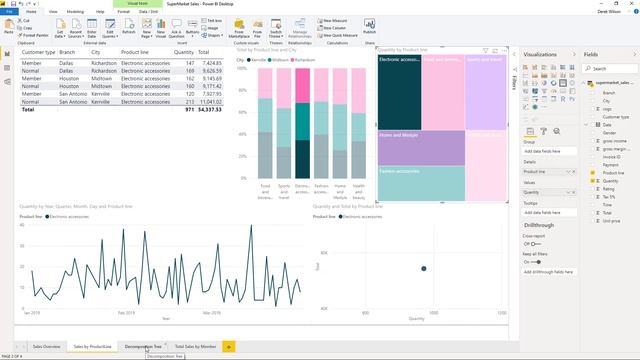The width and height of the screenshot is (640, 360).
Task: Create a New Measure
Action: (x=332, y=20)
